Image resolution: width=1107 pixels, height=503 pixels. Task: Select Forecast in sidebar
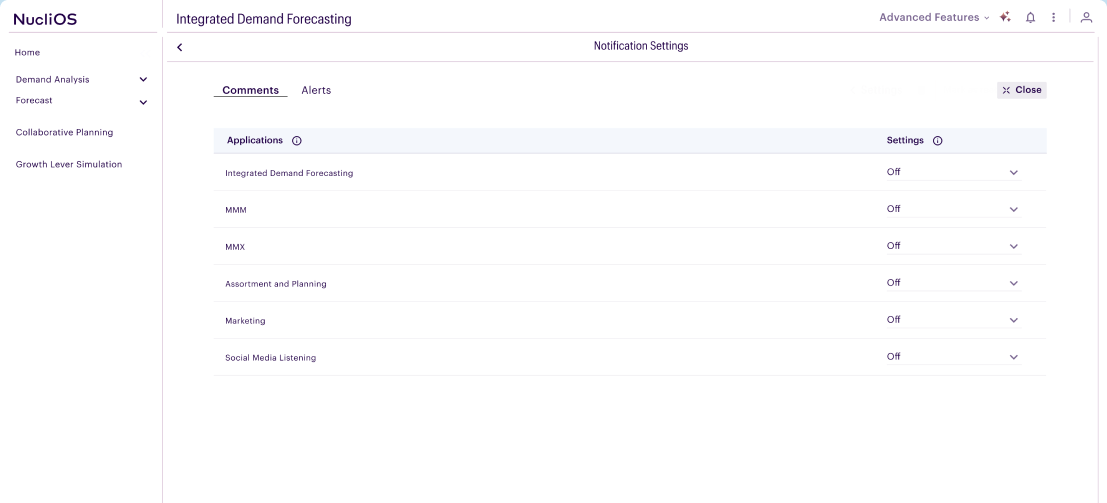(34, 100)
